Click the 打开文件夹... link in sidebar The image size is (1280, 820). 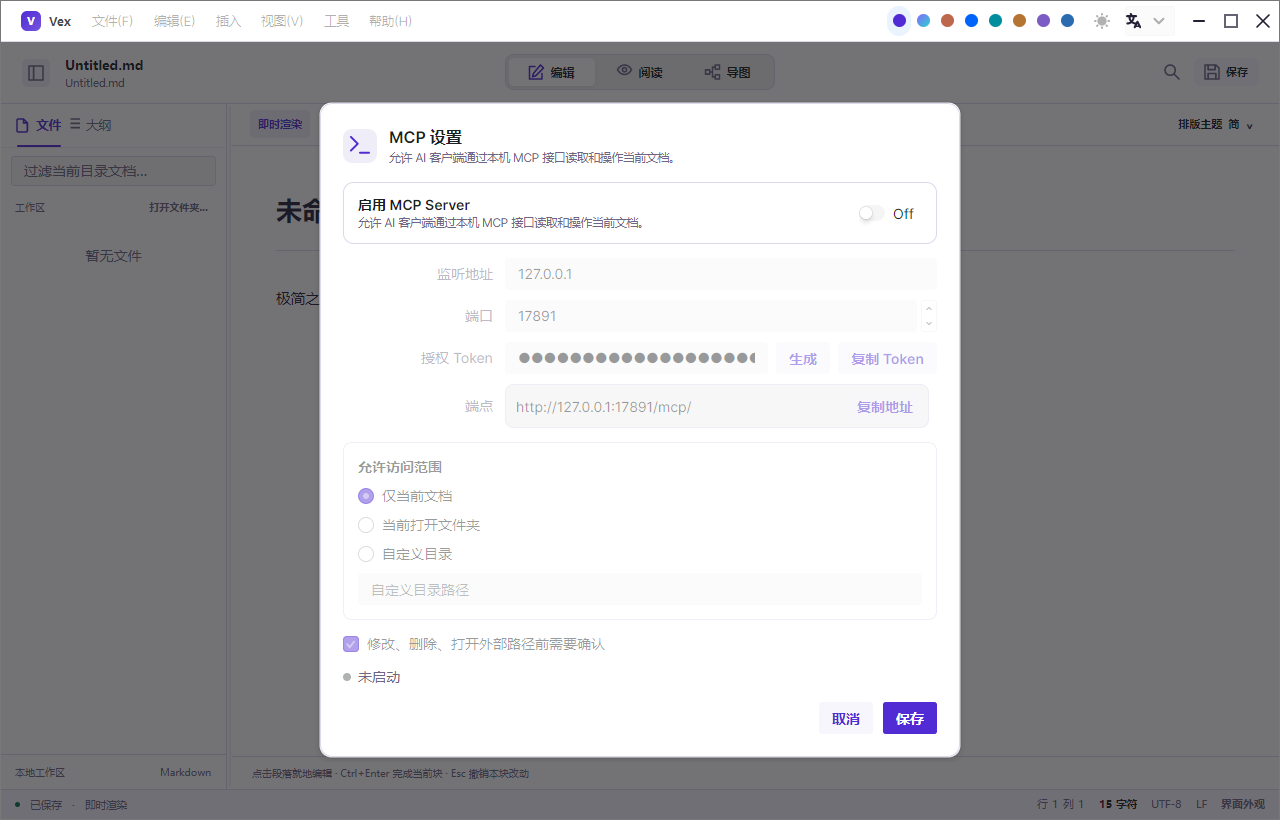(x=179, y=208)
